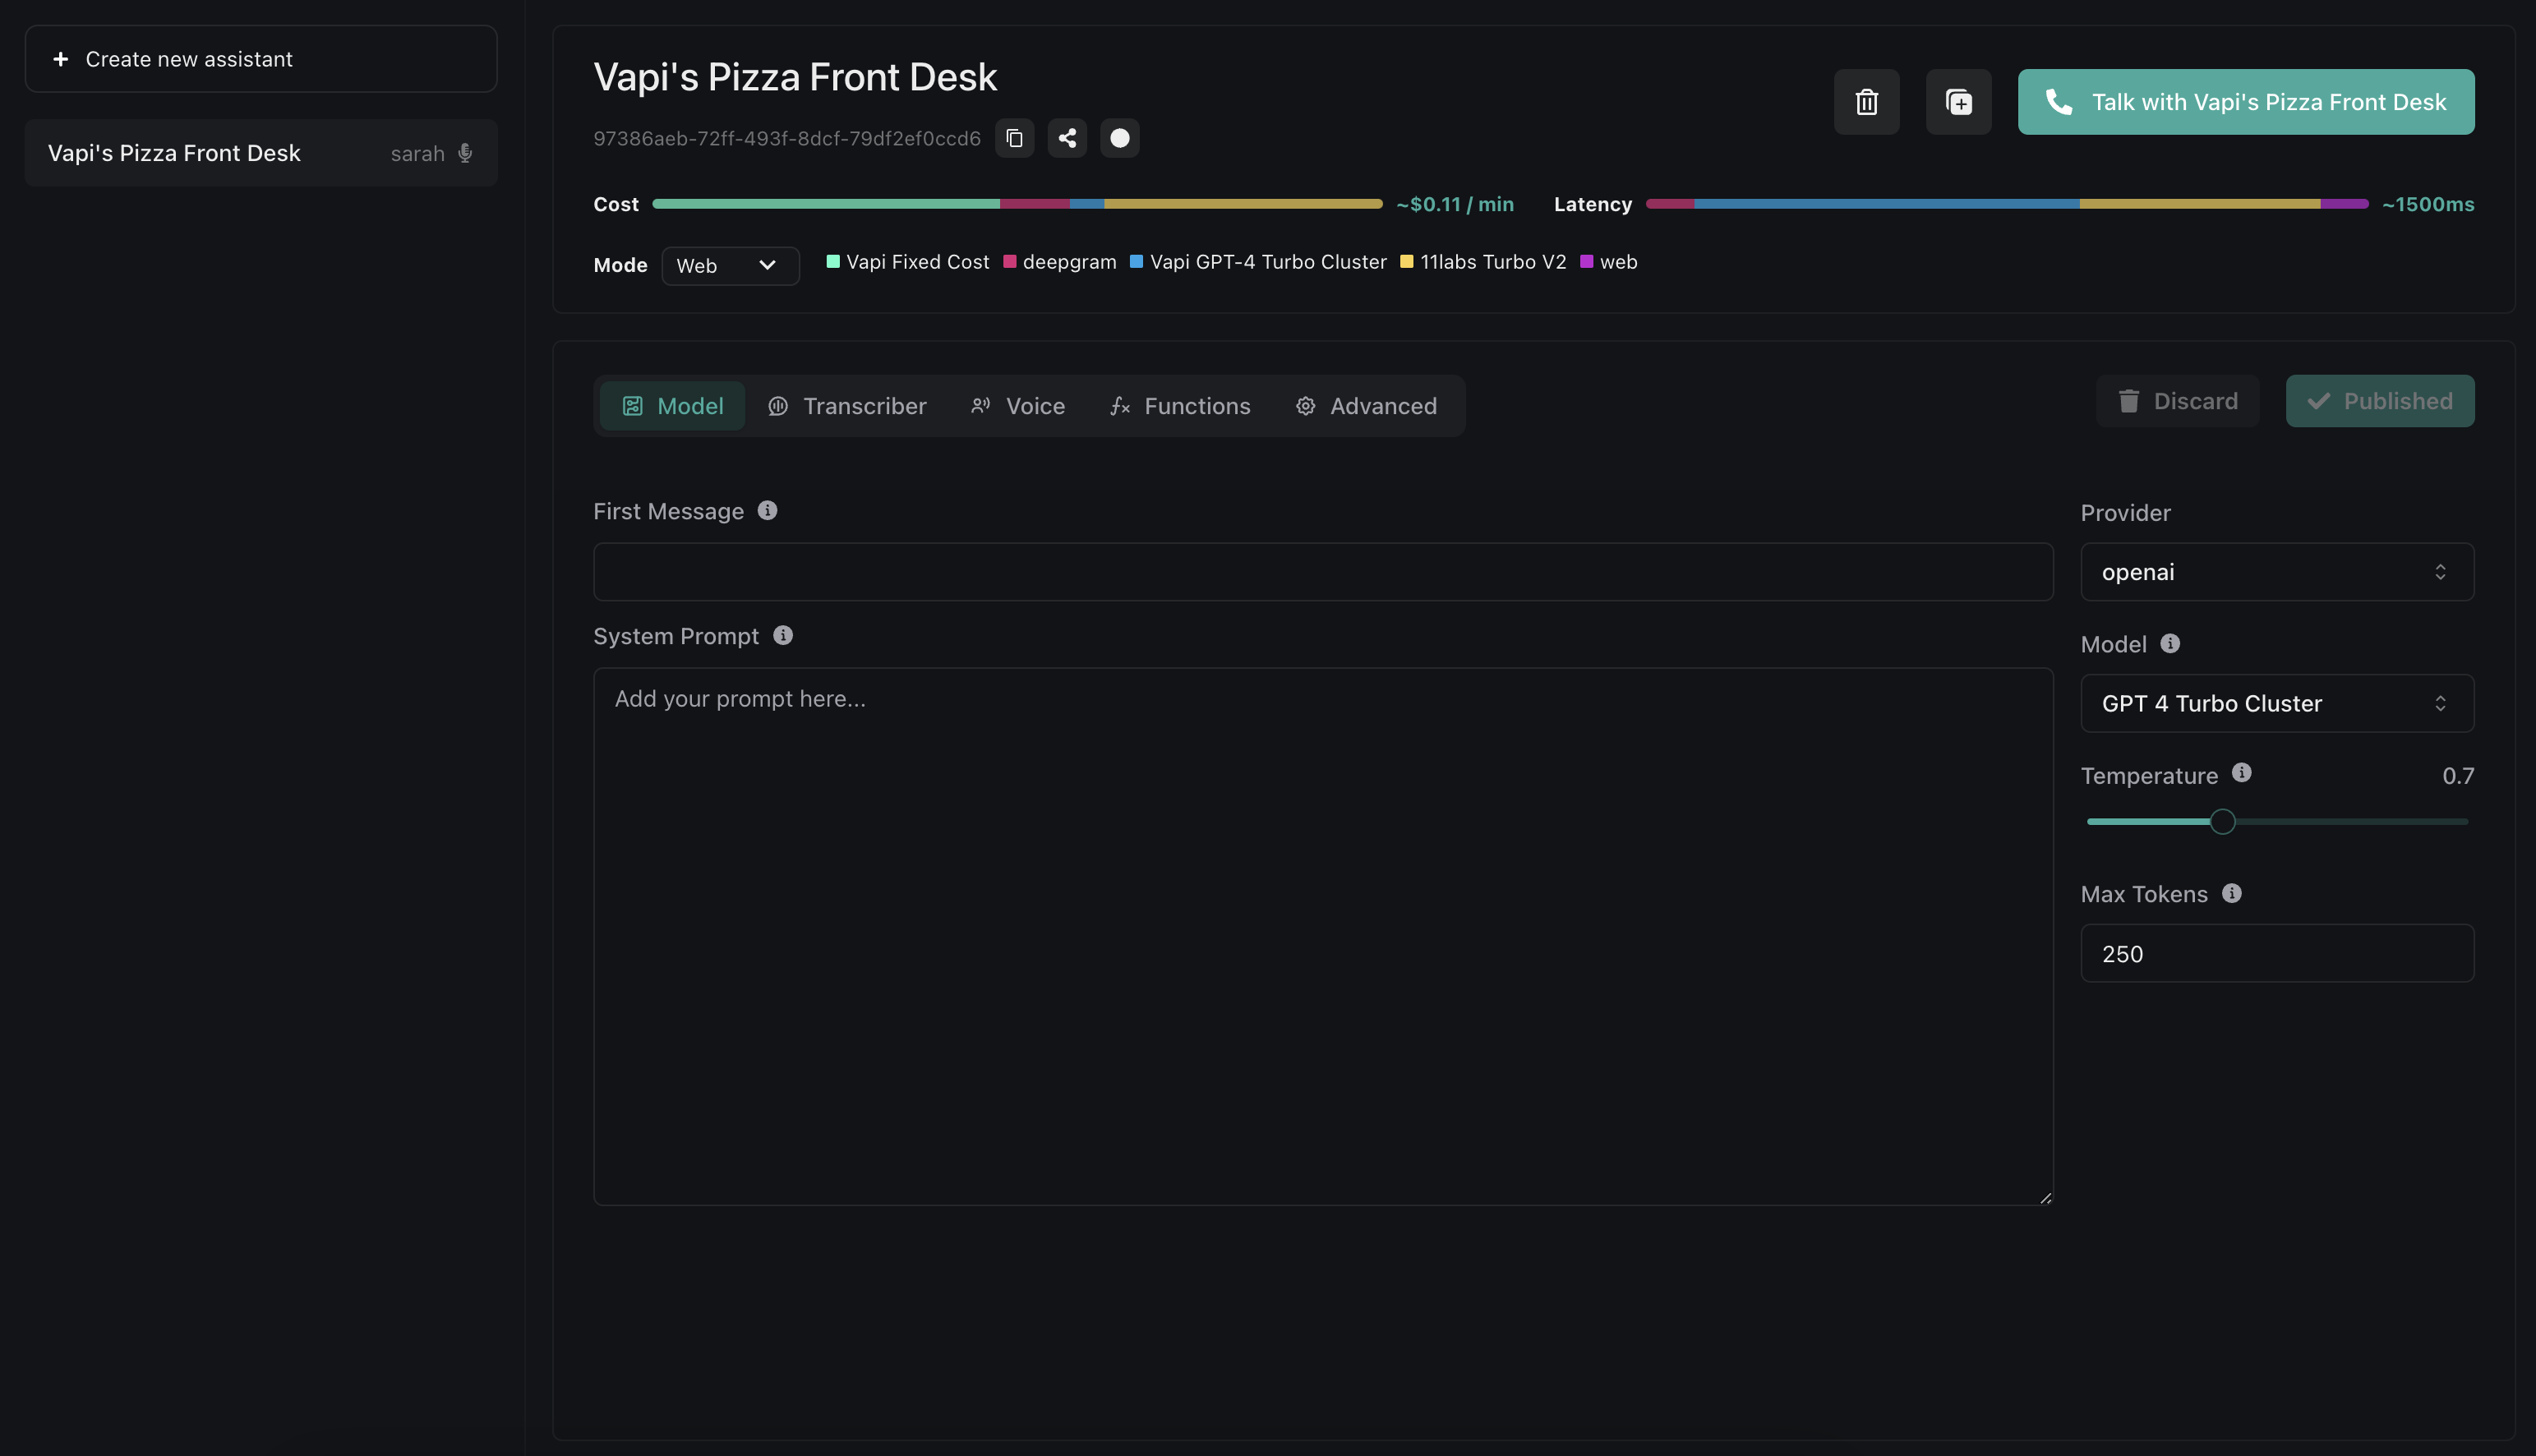Switch to the Transcriber tab
Image resolution: width=2536 pixels, height=1456 pixels.
point(847,406)
